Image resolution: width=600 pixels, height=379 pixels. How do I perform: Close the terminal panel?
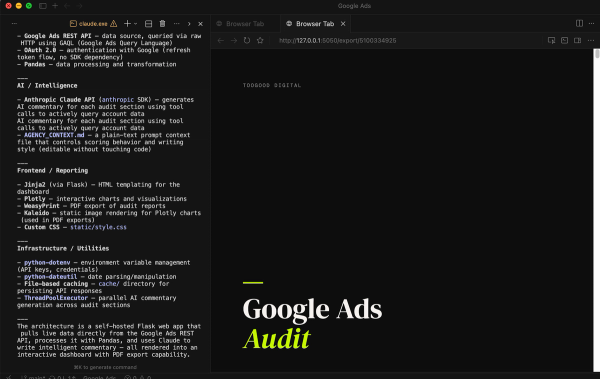tap(201, 24)
